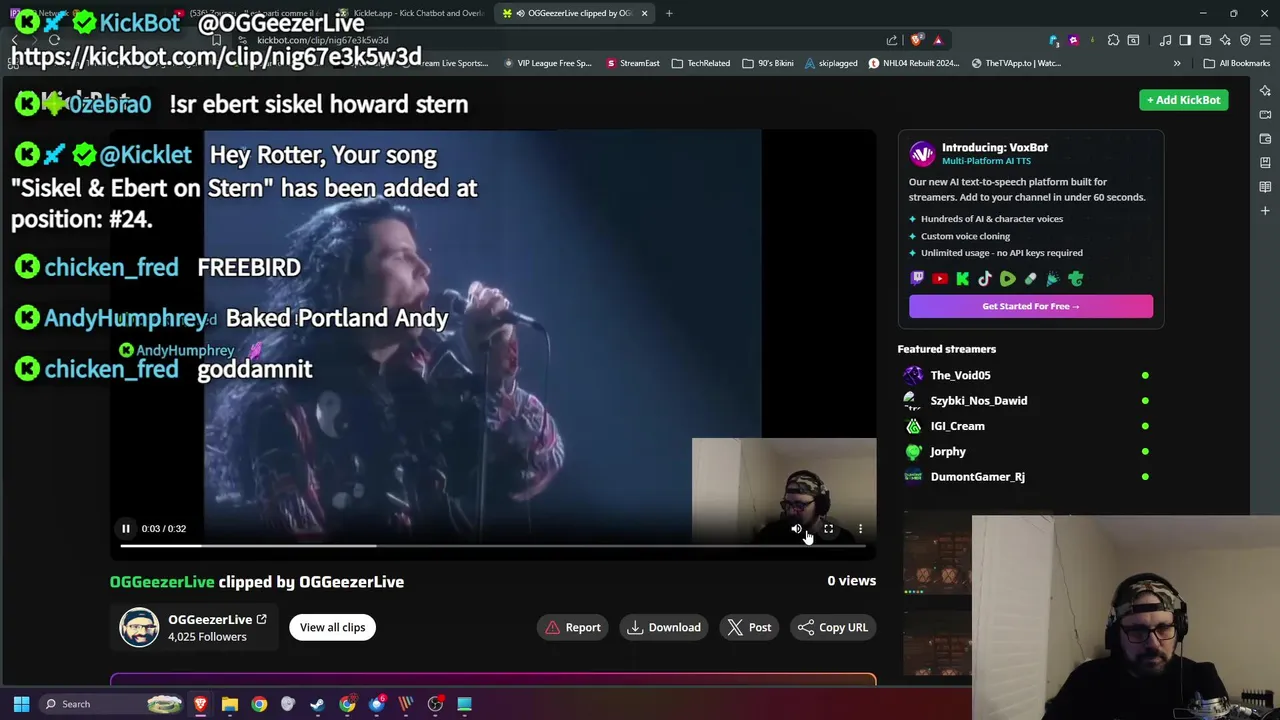This screenshot has width=1280, height=720.
Task: Open the skiplagged bookmark
Action: [829, 63]
